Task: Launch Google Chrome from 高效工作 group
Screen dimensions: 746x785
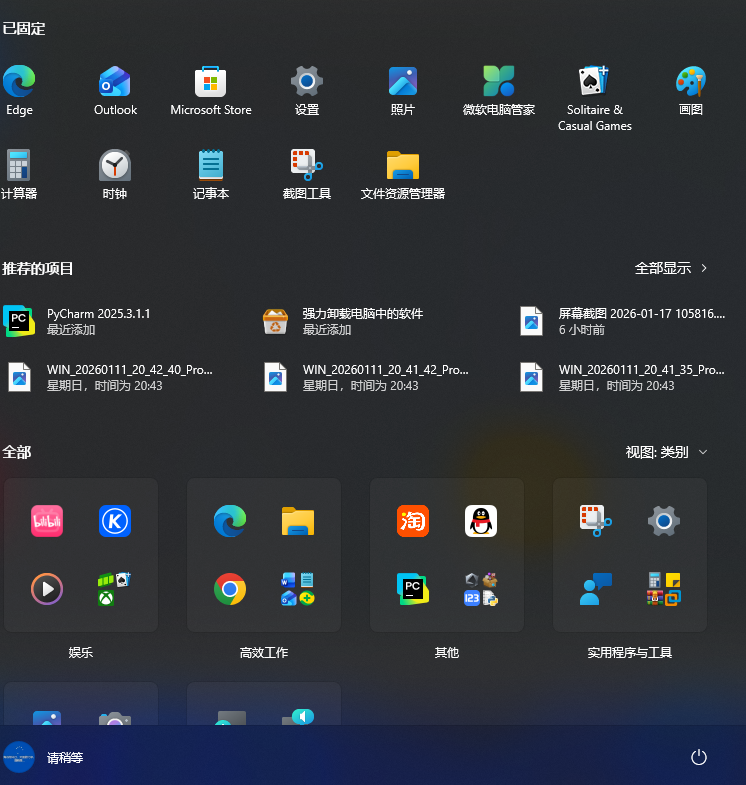Action: 230,589
